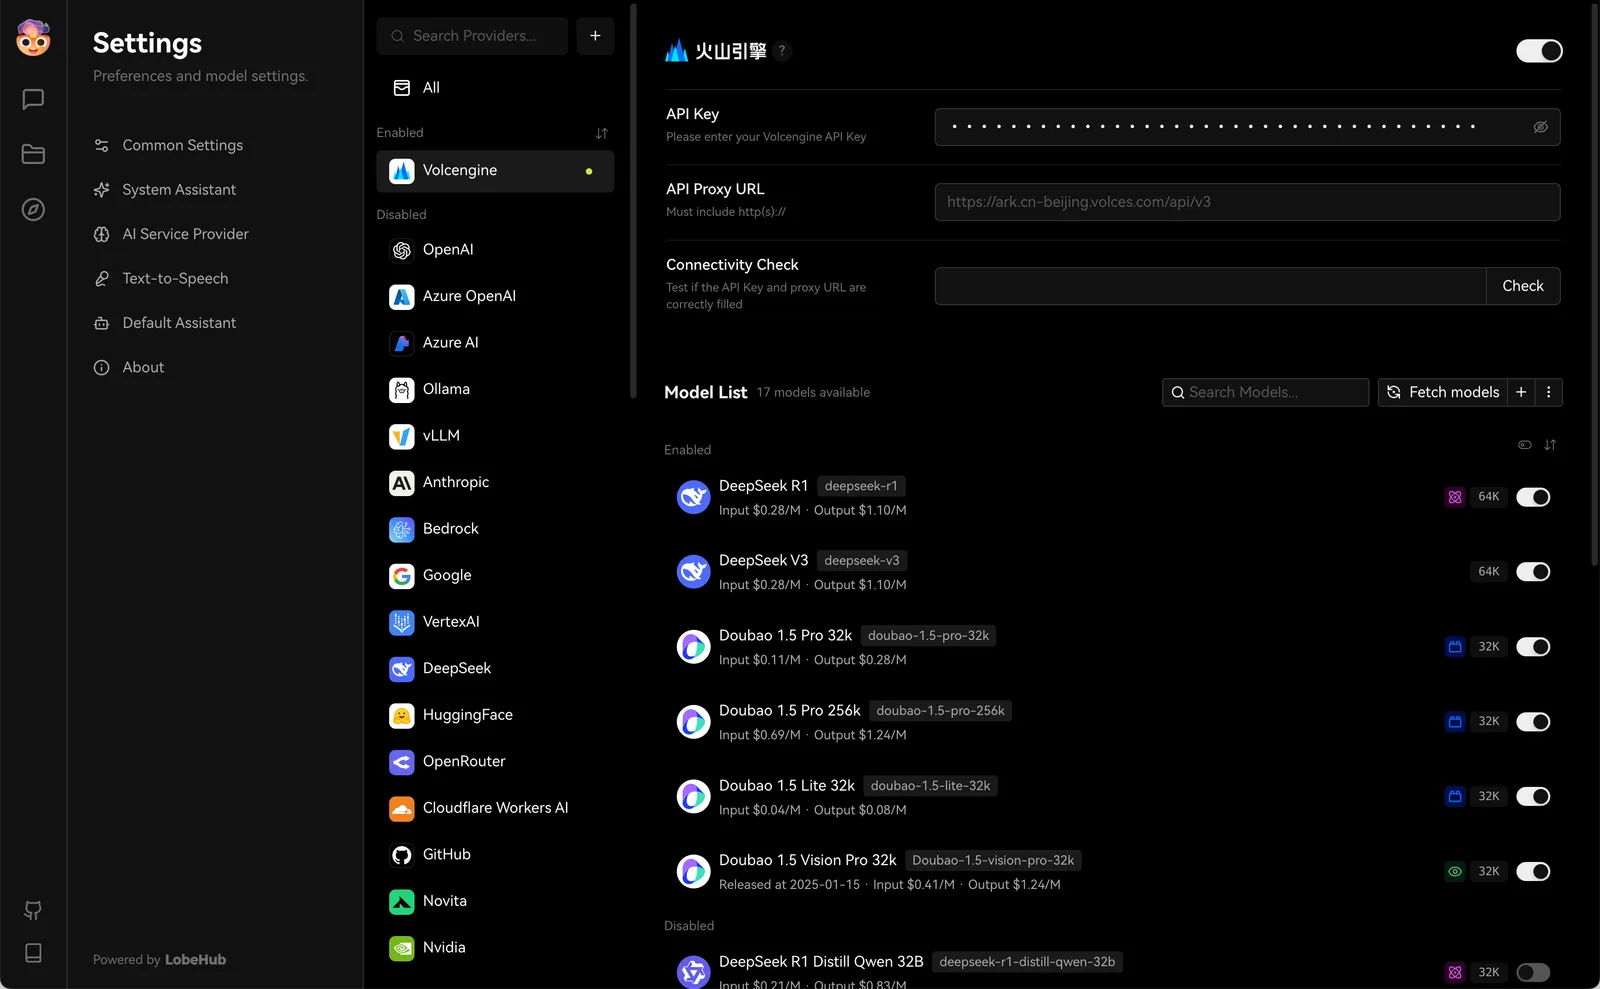Viewport: 1600px width, 989px height.
Task: Reveal API key with the eye icon
Action: (x=1540, y=127)
